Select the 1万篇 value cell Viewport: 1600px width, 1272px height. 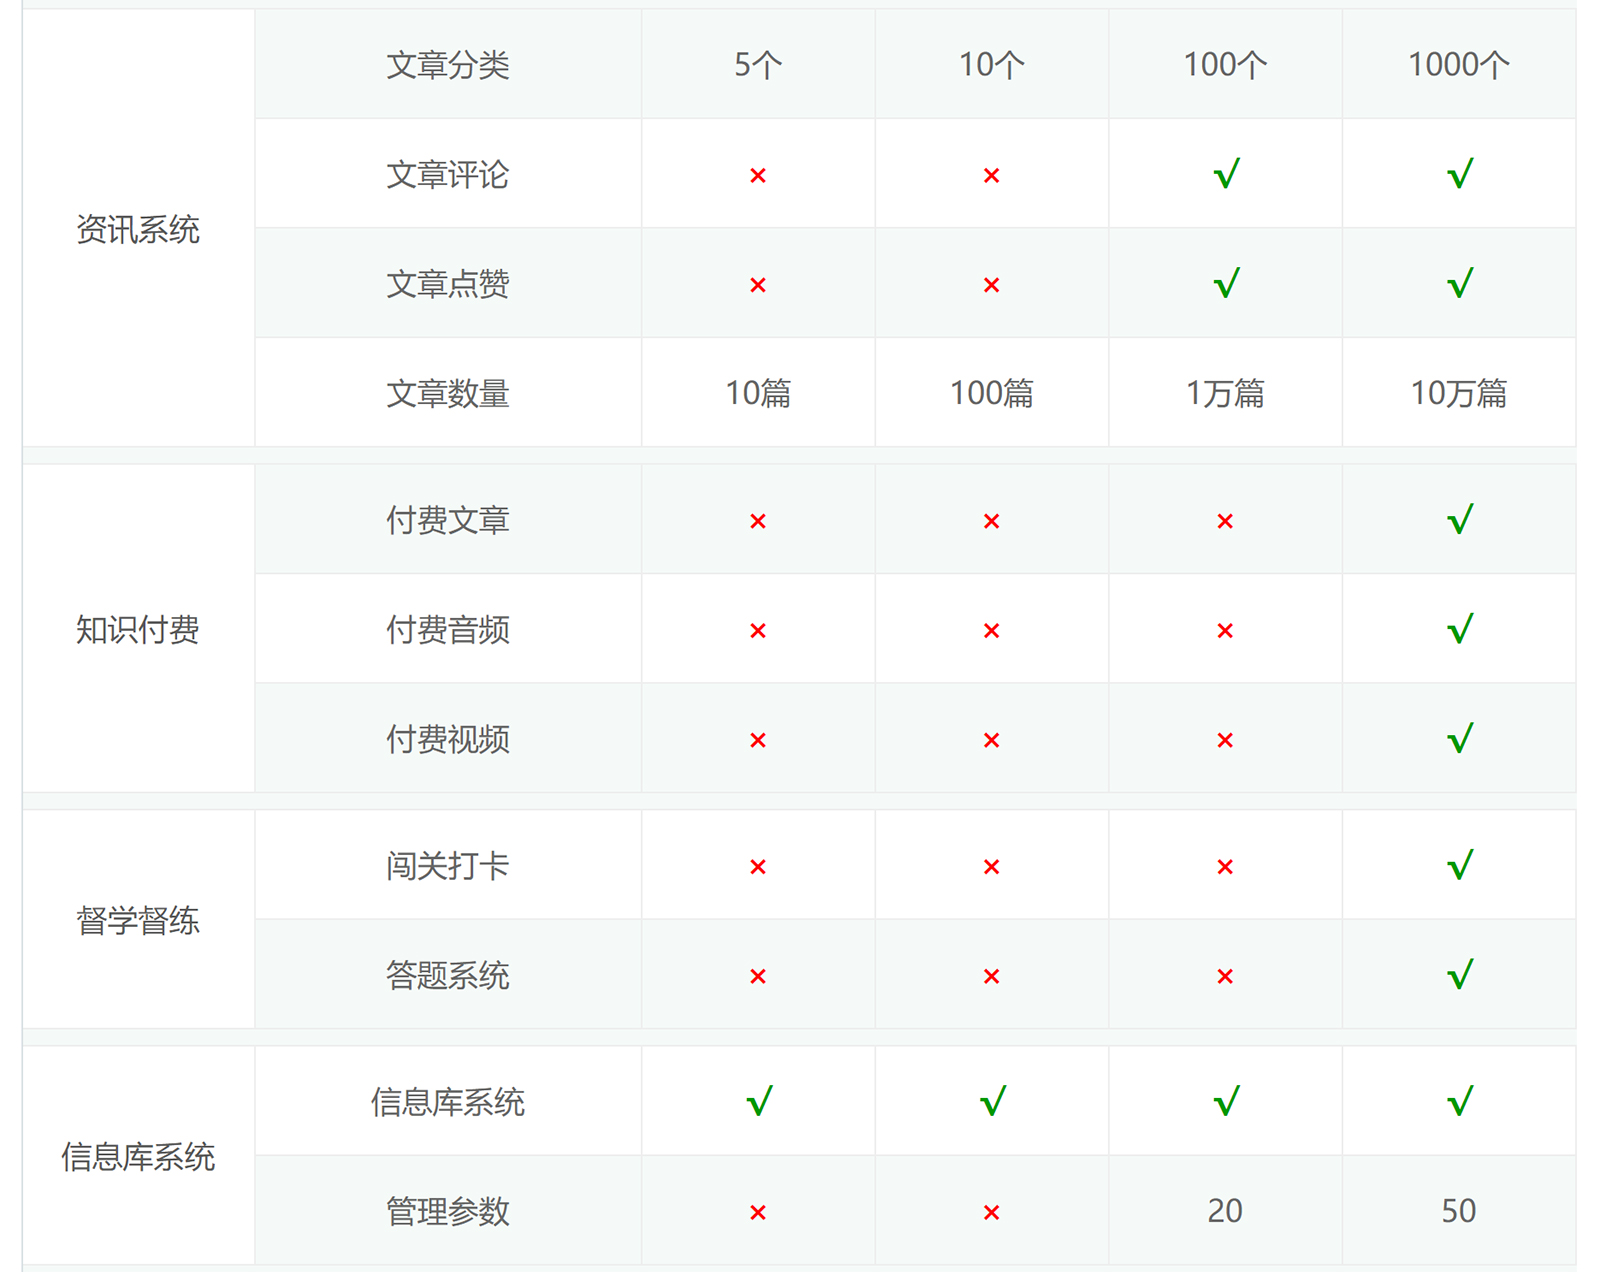tap(1225, 393)
